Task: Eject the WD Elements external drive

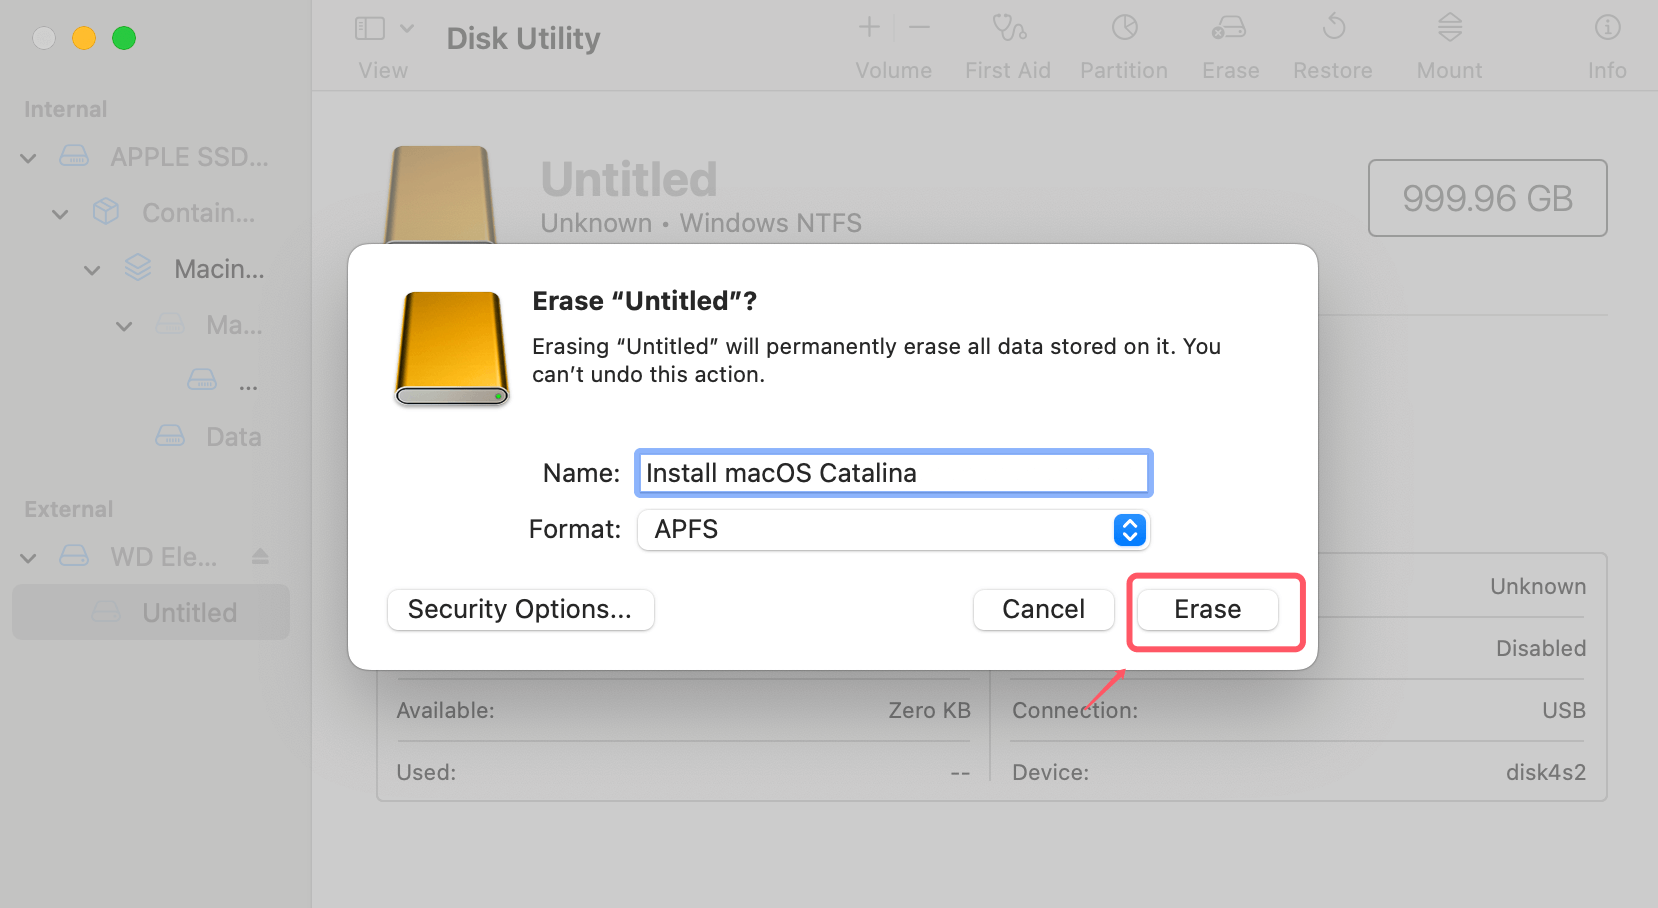Action: point(260,556)
